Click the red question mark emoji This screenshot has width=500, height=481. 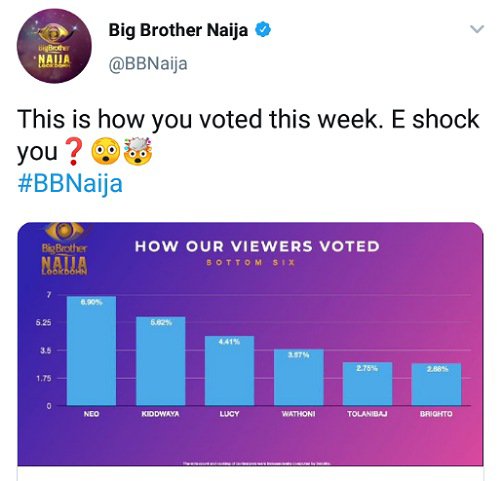pyautogui.click(x=74, y=152)
